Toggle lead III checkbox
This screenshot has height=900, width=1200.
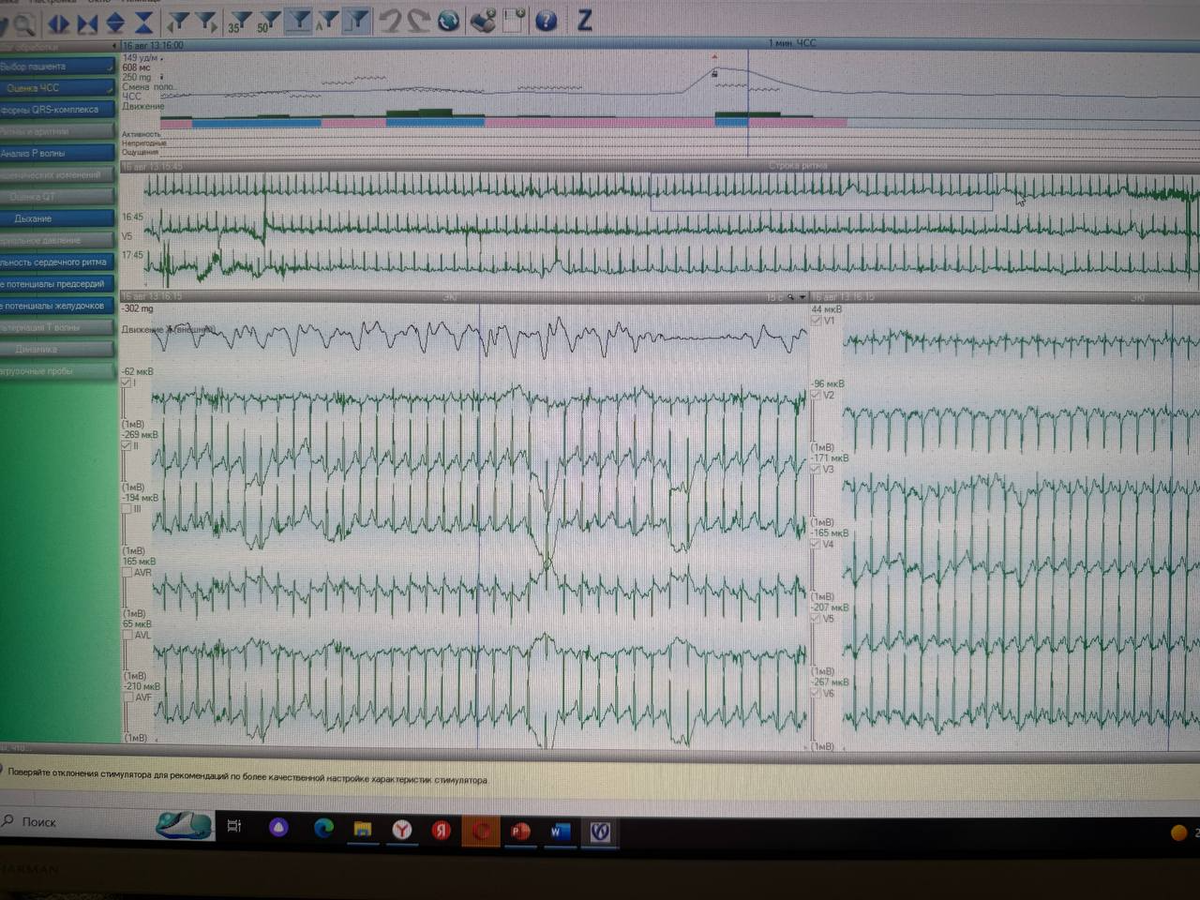[126, 509]
